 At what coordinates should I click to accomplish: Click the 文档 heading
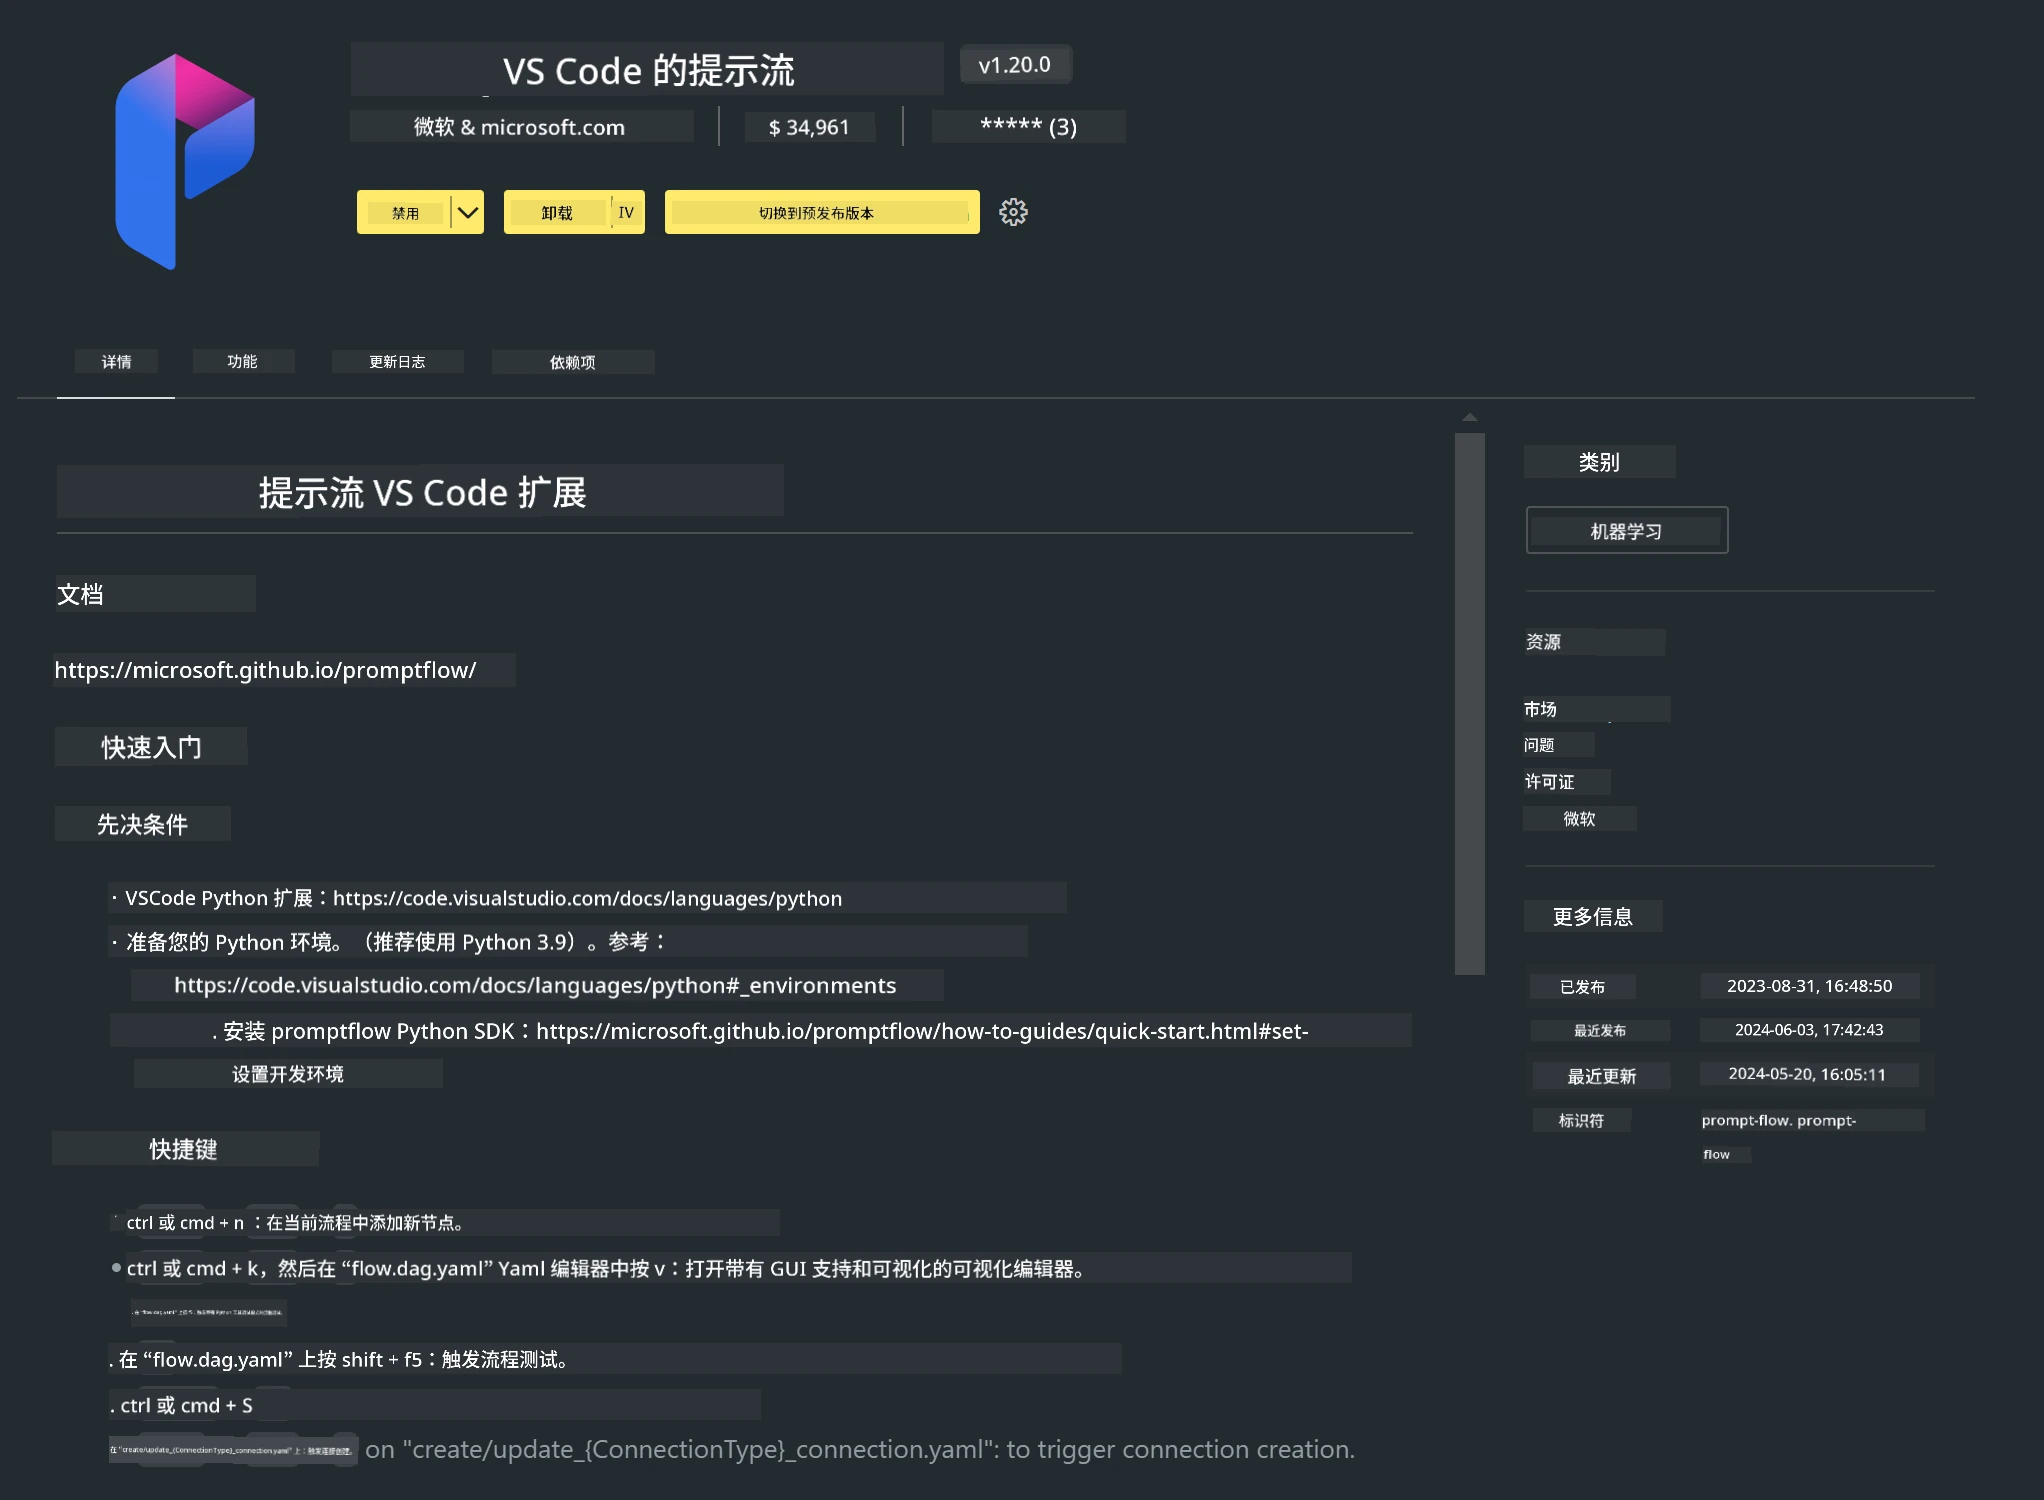(80, 594)
